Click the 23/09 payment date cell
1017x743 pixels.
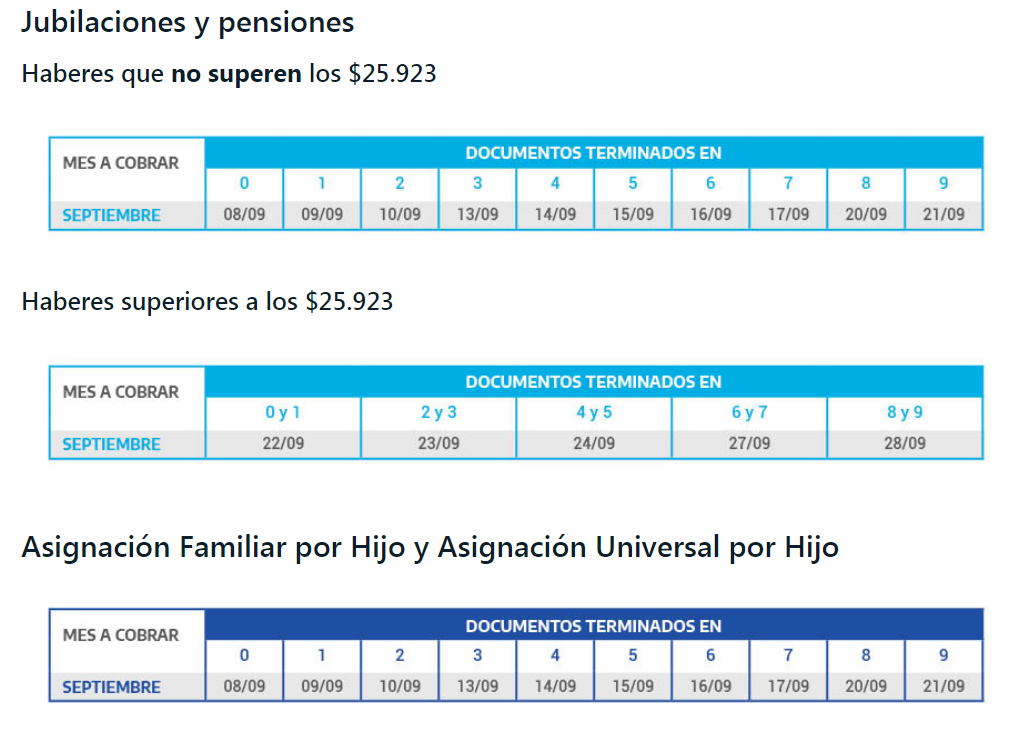pyautogui.click(x=438, y=443)
